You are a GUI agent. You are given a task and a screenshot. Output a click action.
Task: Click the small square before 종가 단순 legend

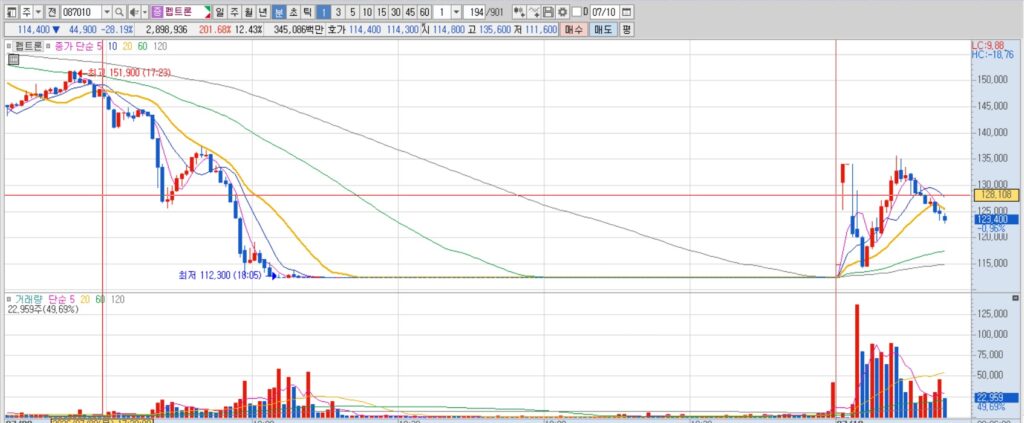(50, 46)
